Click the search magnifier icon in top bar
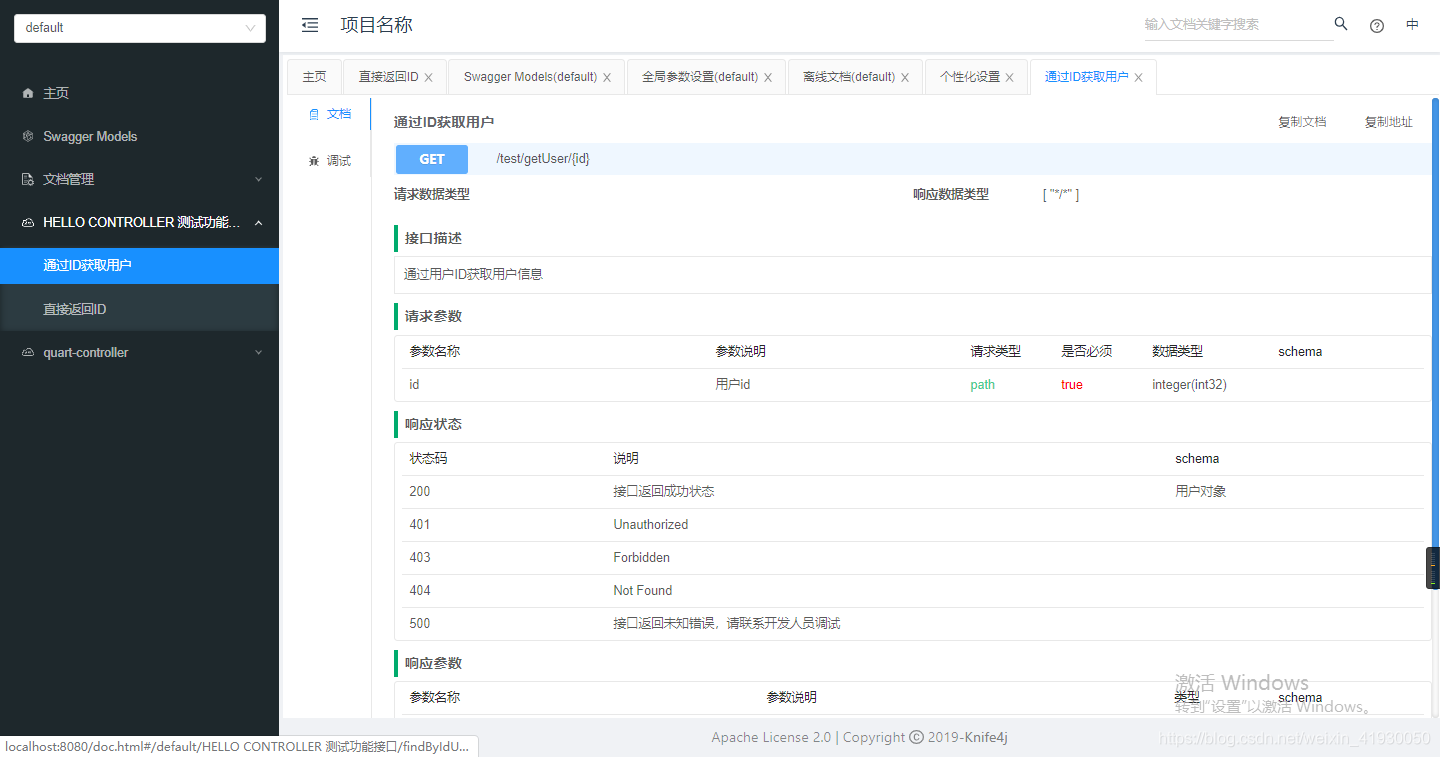 coord(1341,23)
